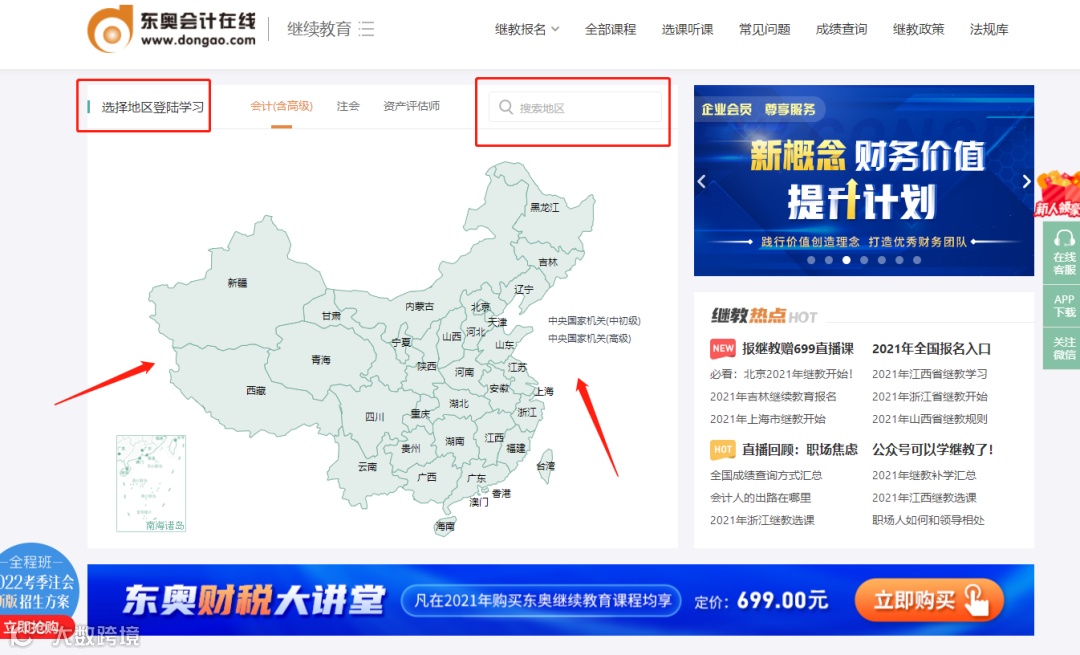Click the HOT badge next to 直播回顾
Screen dimensions: 1080x655
[723, 450]
